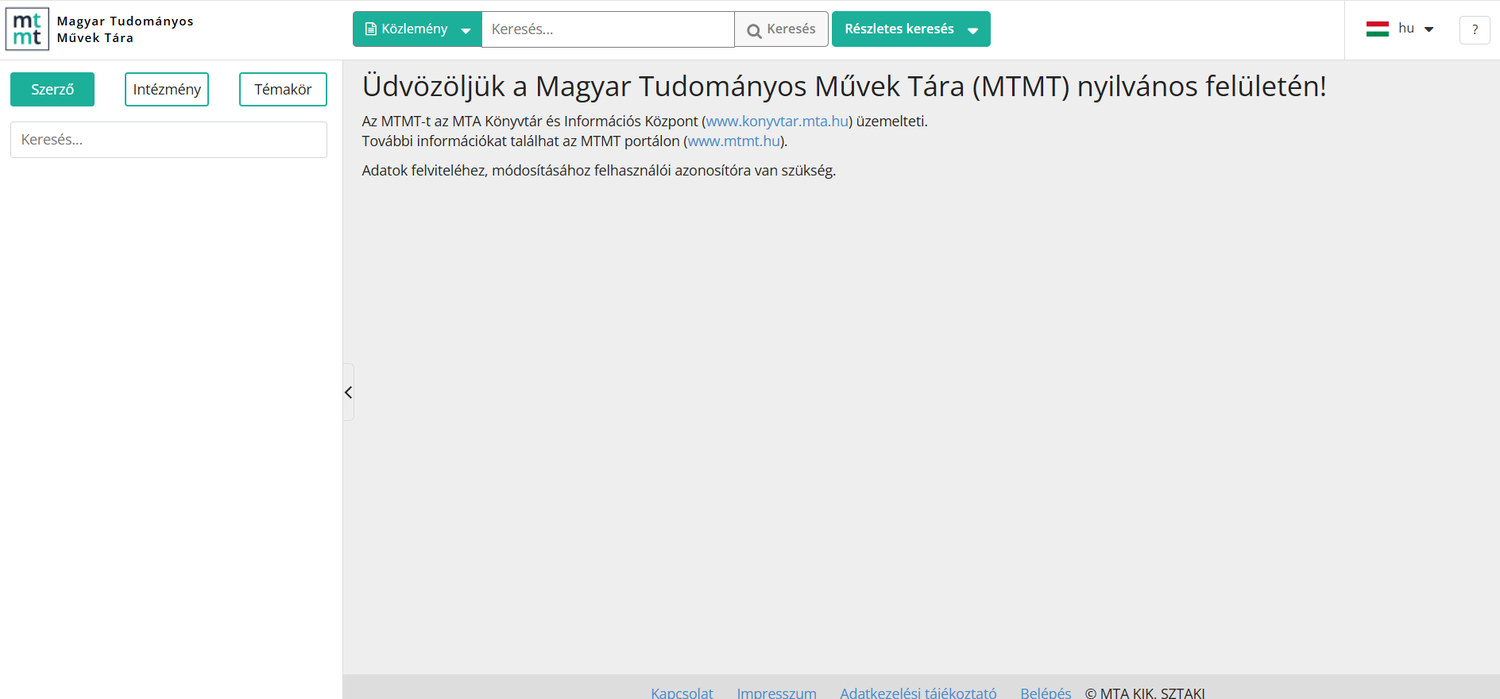Open the hu language selector arrow

point(1429,29)
